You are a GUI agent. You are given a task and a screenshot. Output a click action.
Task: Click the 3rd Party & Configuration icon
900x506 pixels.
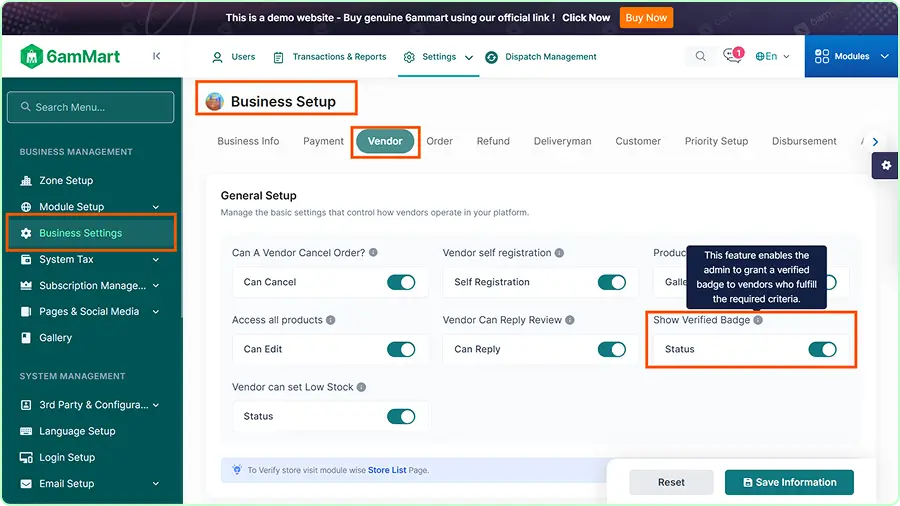point(26,405)
